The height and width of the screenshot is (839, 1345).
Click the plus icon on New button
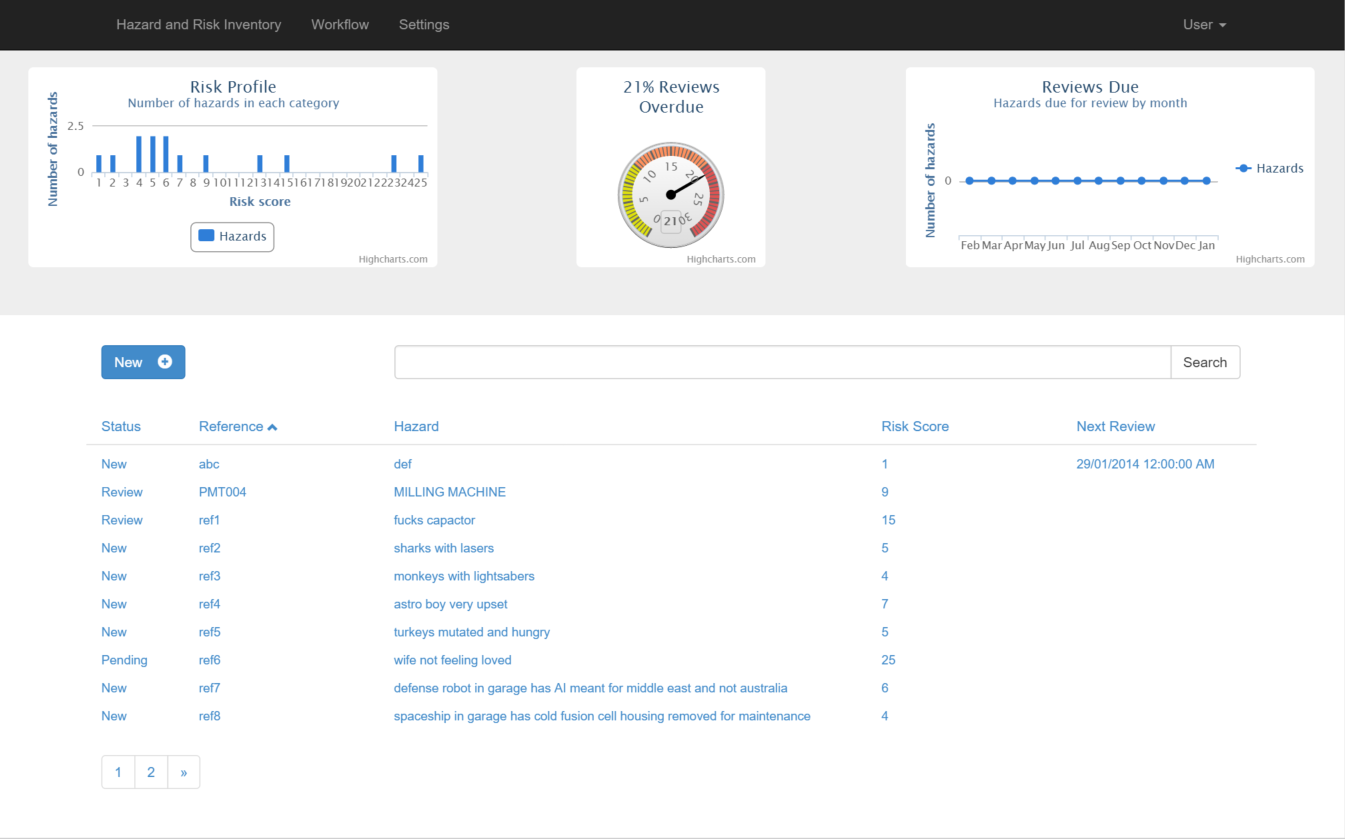[x=165, y=362]
